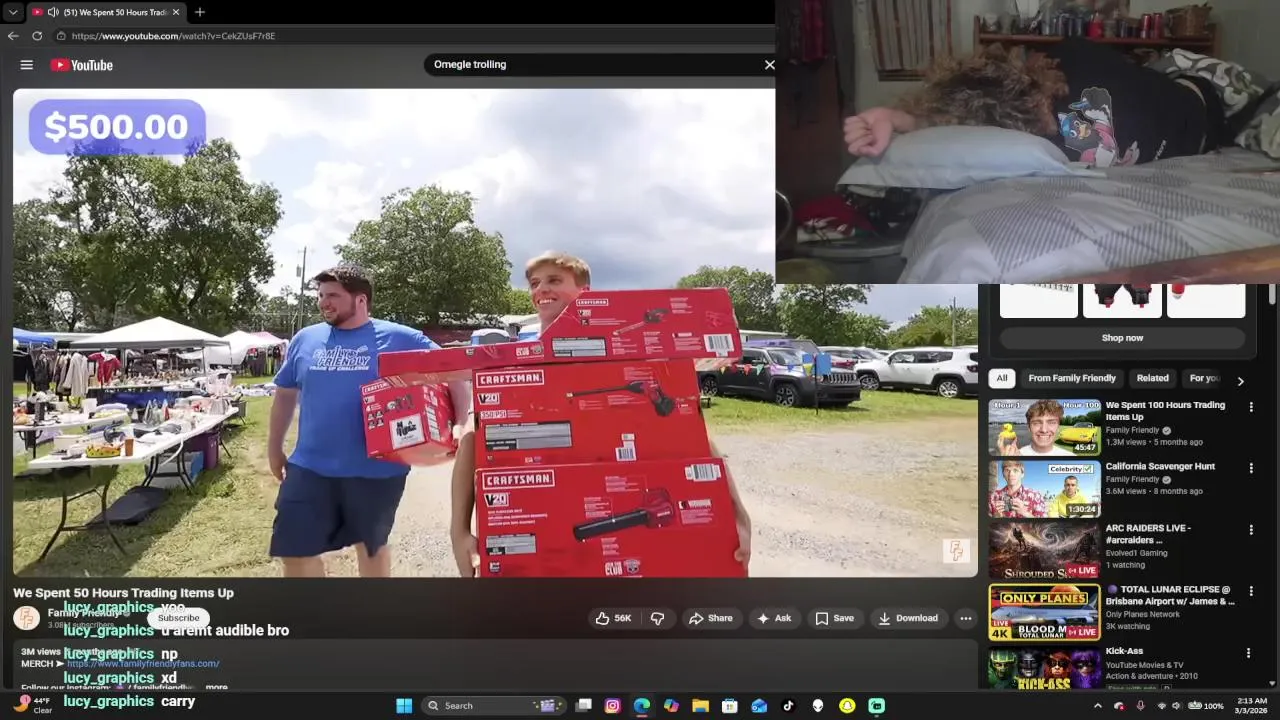Save the video to a playlist
The height and width of the screenshot is (720, 1280).
click(834, 618)
